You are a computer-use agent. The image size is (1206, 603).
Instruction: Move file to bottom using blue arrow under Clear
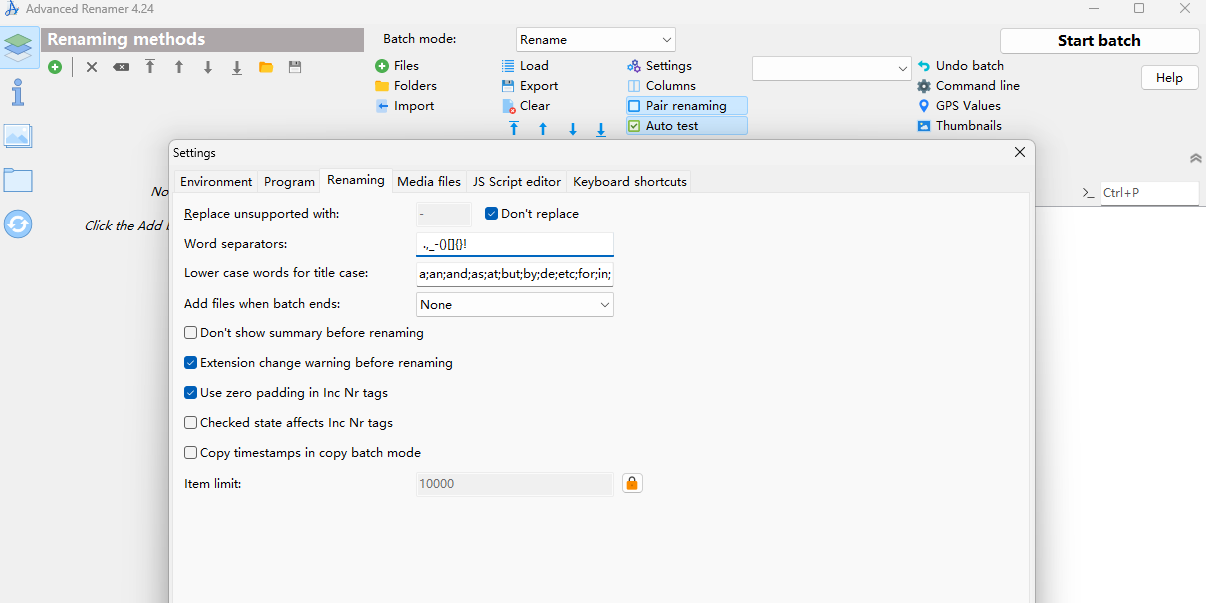601,129
